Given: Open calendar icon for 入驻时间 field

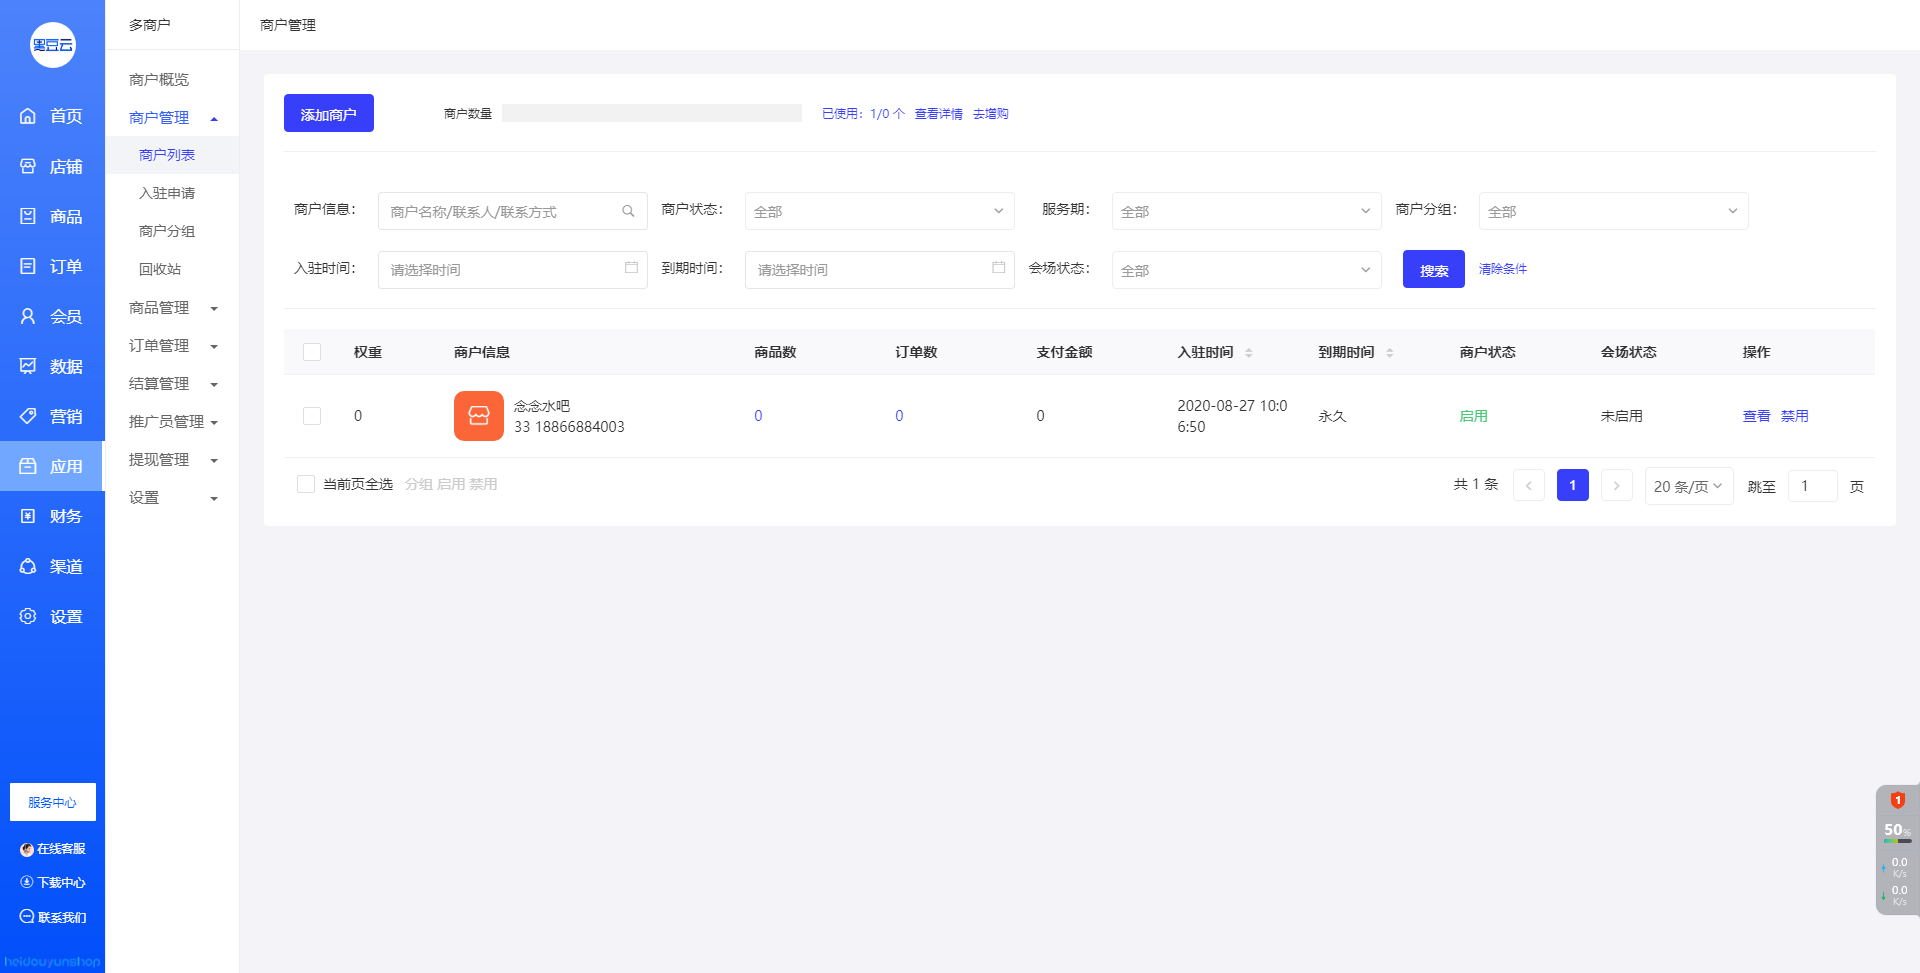Looking at the screenshot, I should coord(631,268).
